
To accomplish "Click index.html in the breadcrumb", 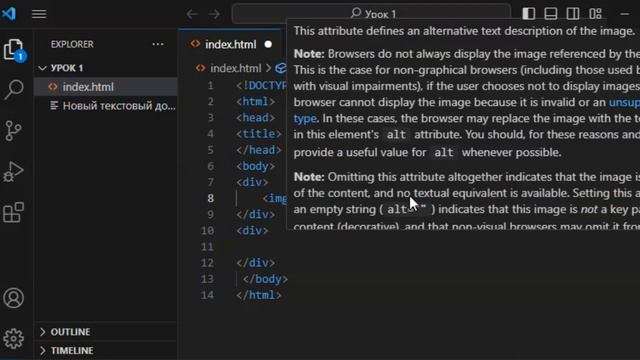I will click(x=236, y=68).
